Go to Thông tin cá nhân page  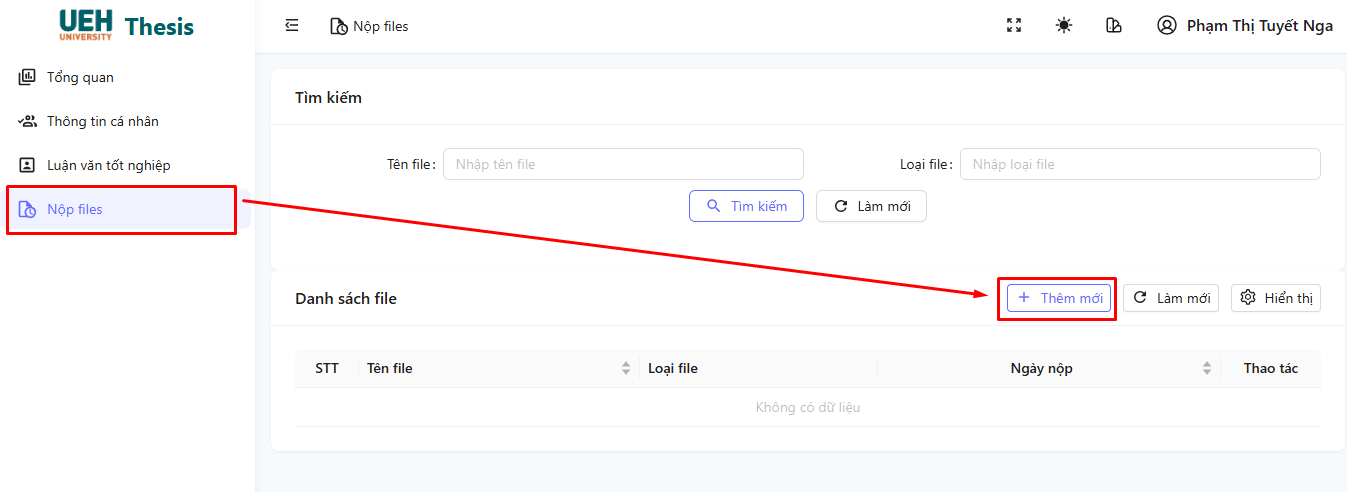click(x=102, y=121)
